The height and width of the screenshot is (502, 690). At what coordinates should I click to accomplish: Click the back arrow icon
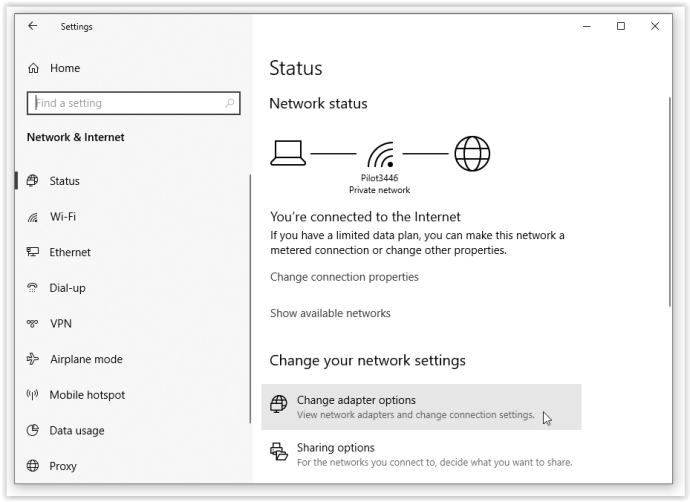click(x=33, y=26)
